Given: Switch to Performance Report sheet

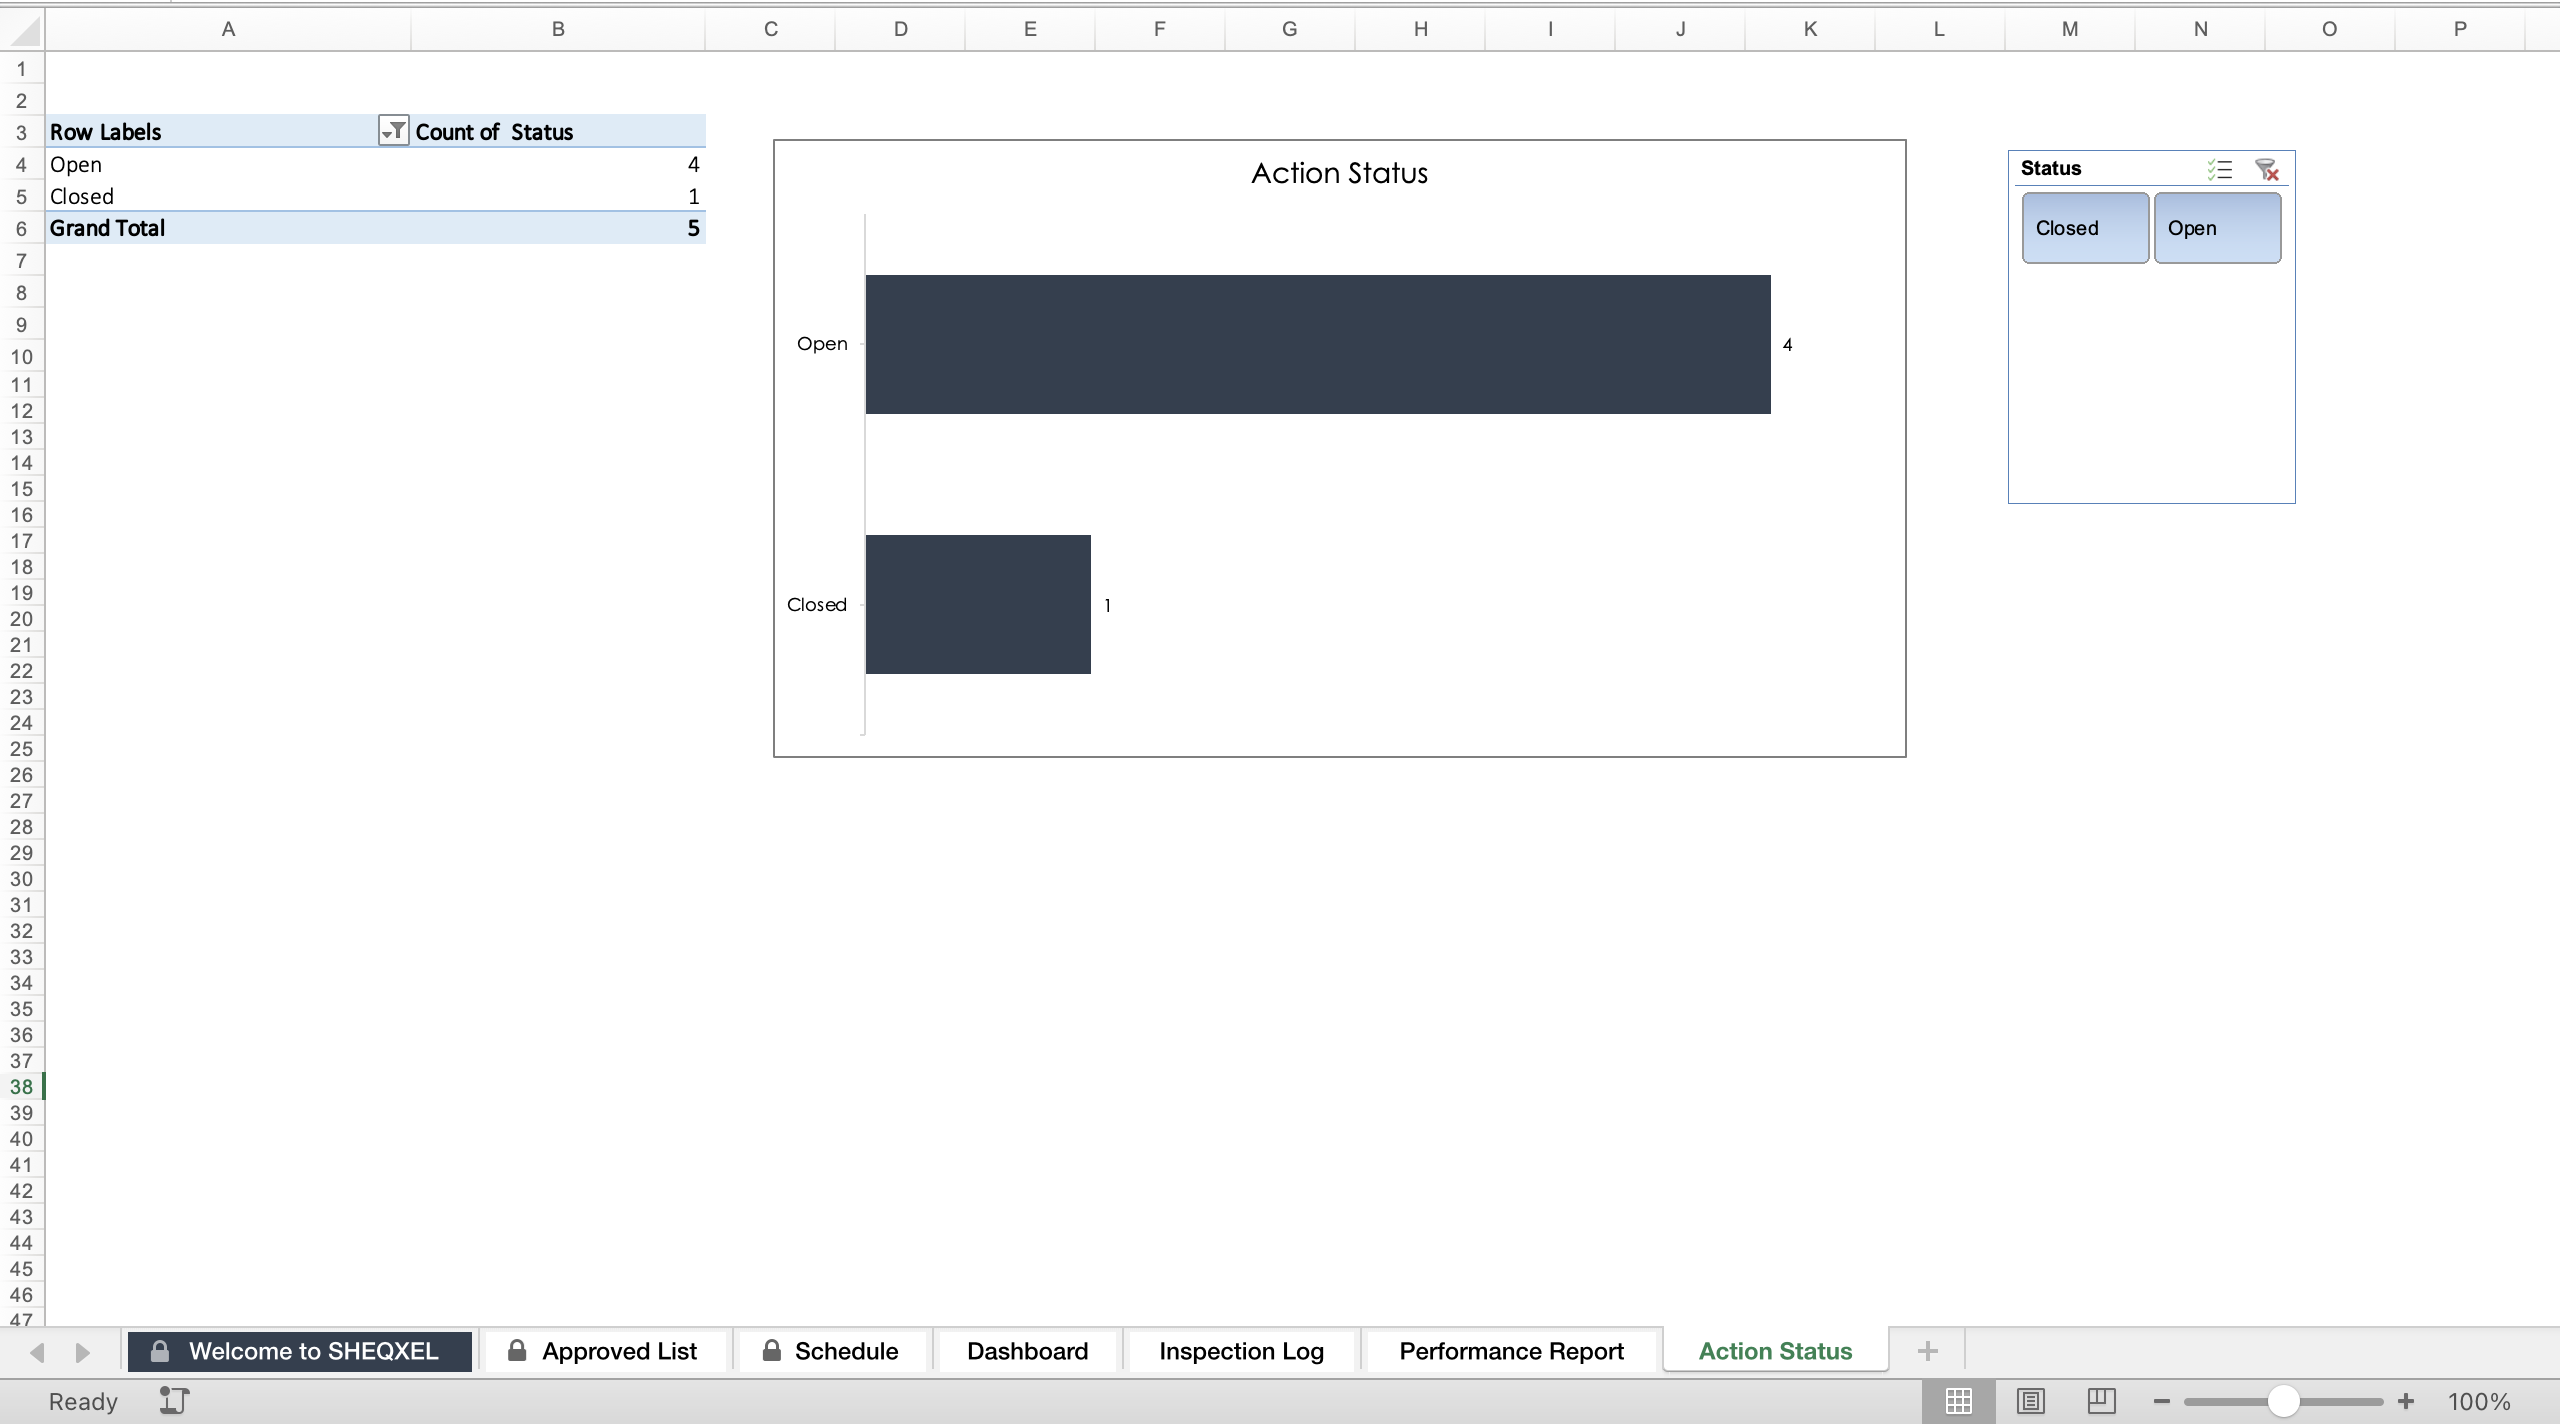Looking at the screenshot, I should (1511, 1351).
